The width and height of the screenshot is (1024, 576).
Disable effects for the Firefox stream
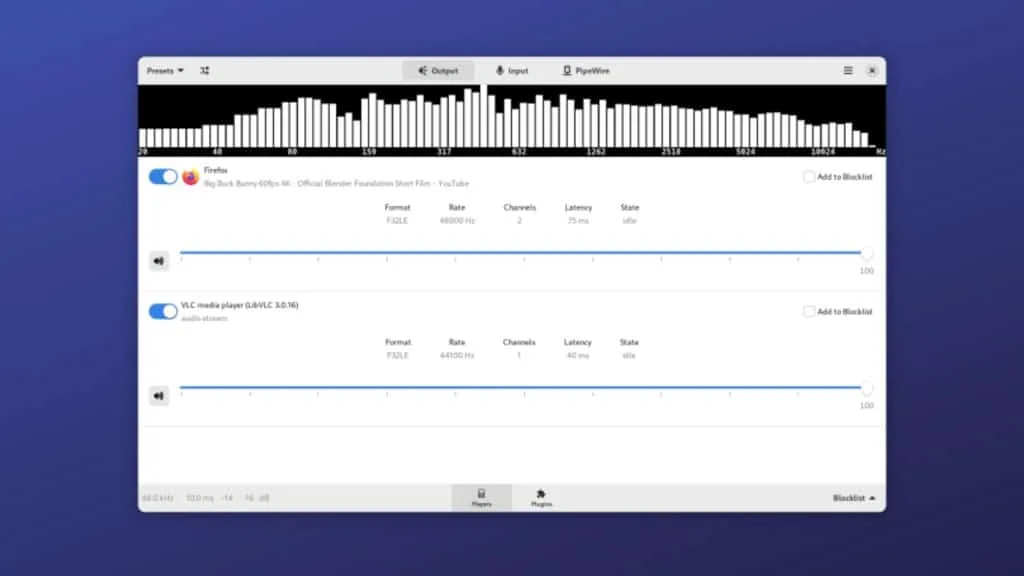pyautogui.click(x=163, y=177)
